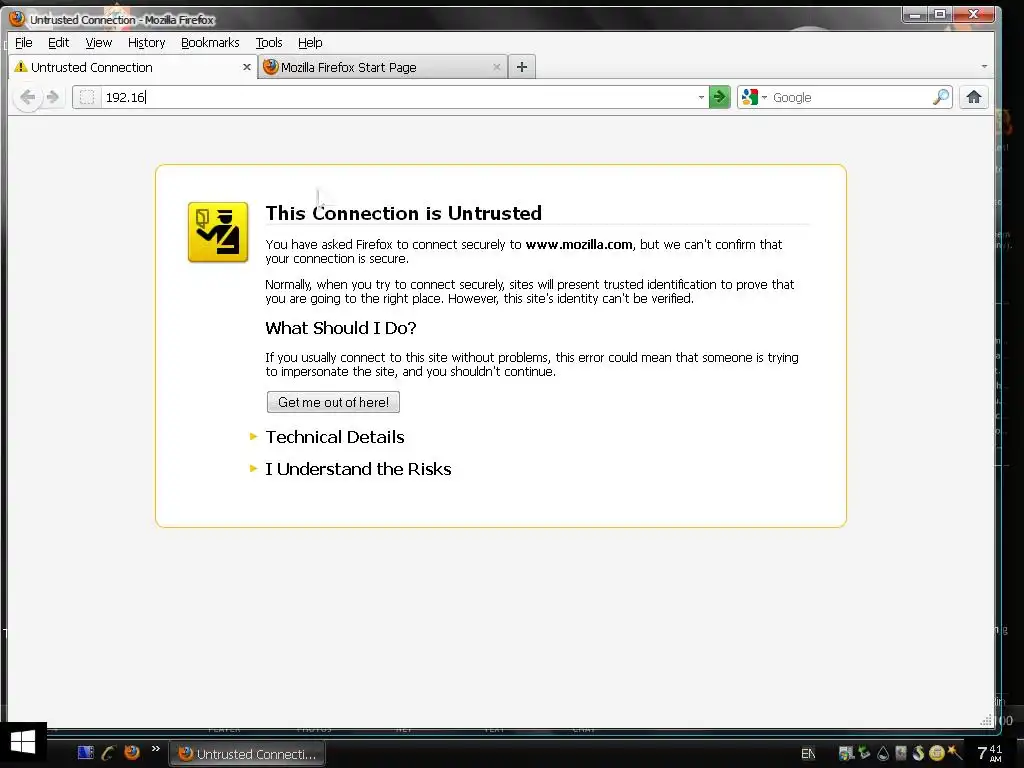
Task: Click the Google search engine icon
Action: click(x=750, y=97)
